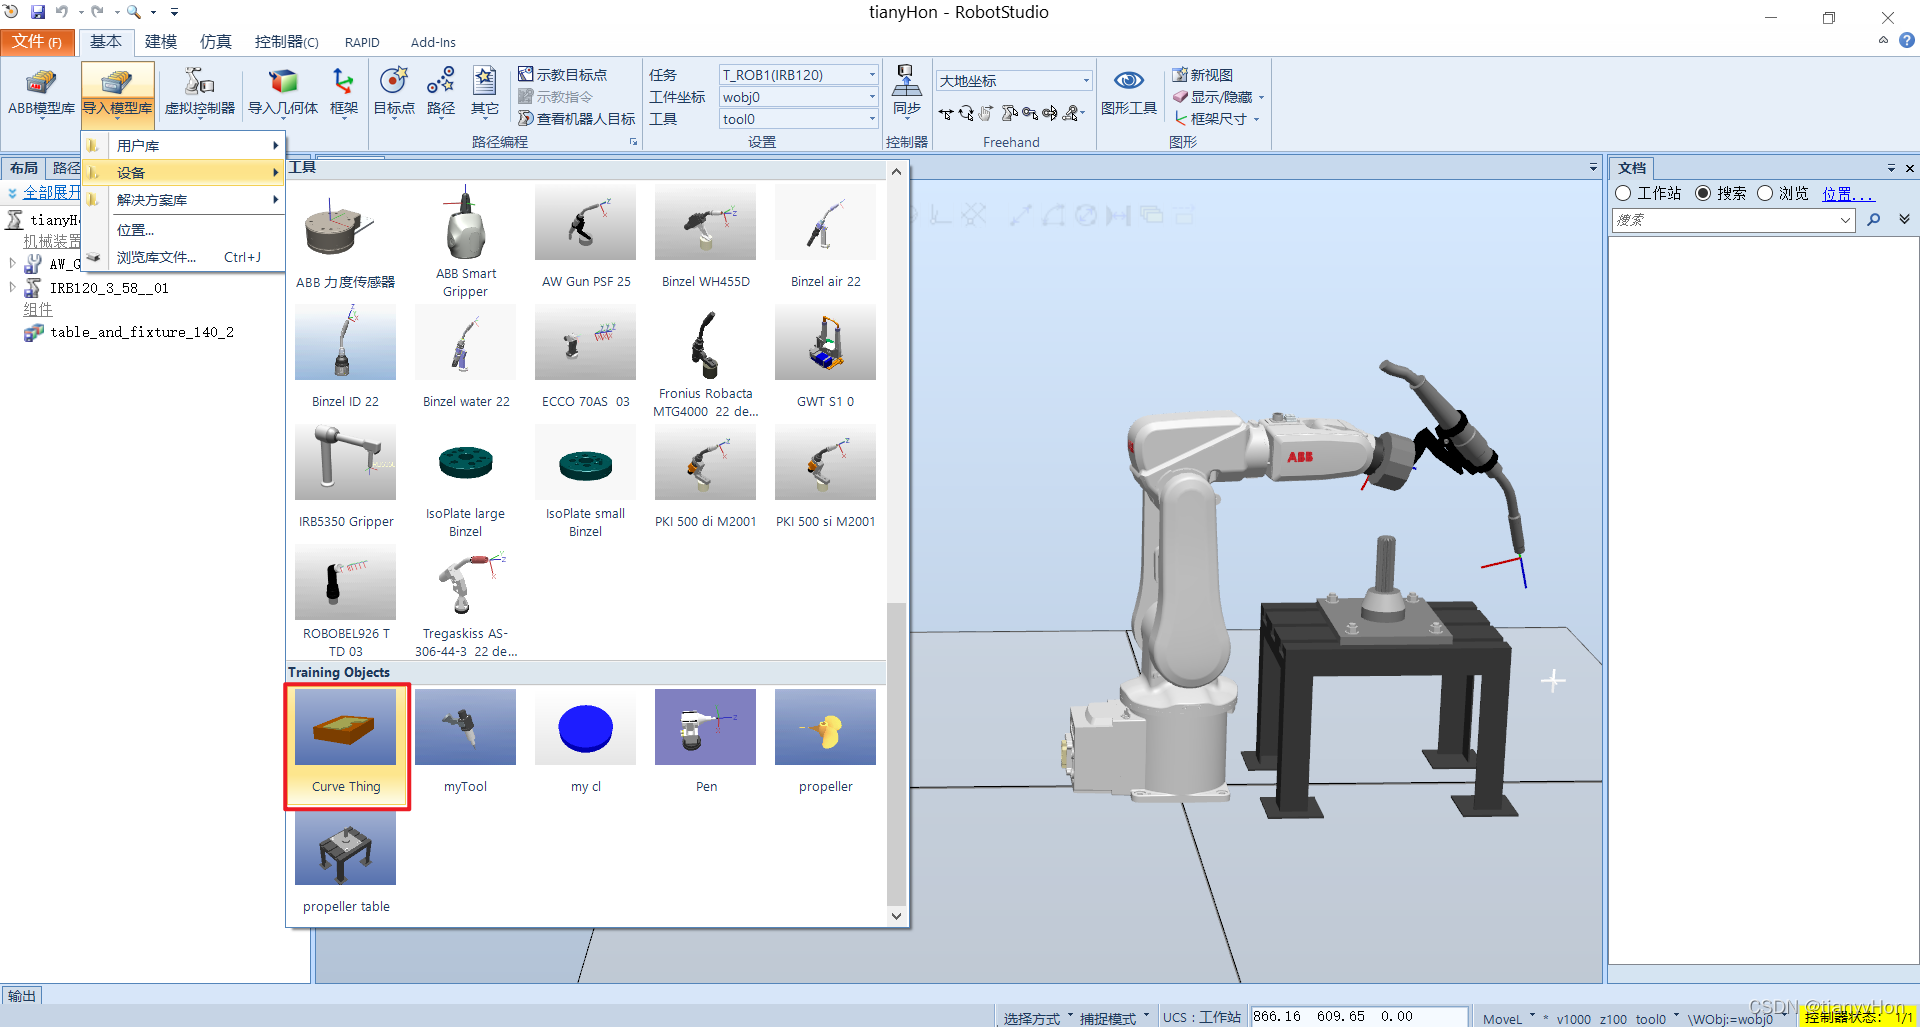This screenshot has height=1027, width=1920.
Task: Click the save icon in quick access bar
Action: [x=38, y=12]
